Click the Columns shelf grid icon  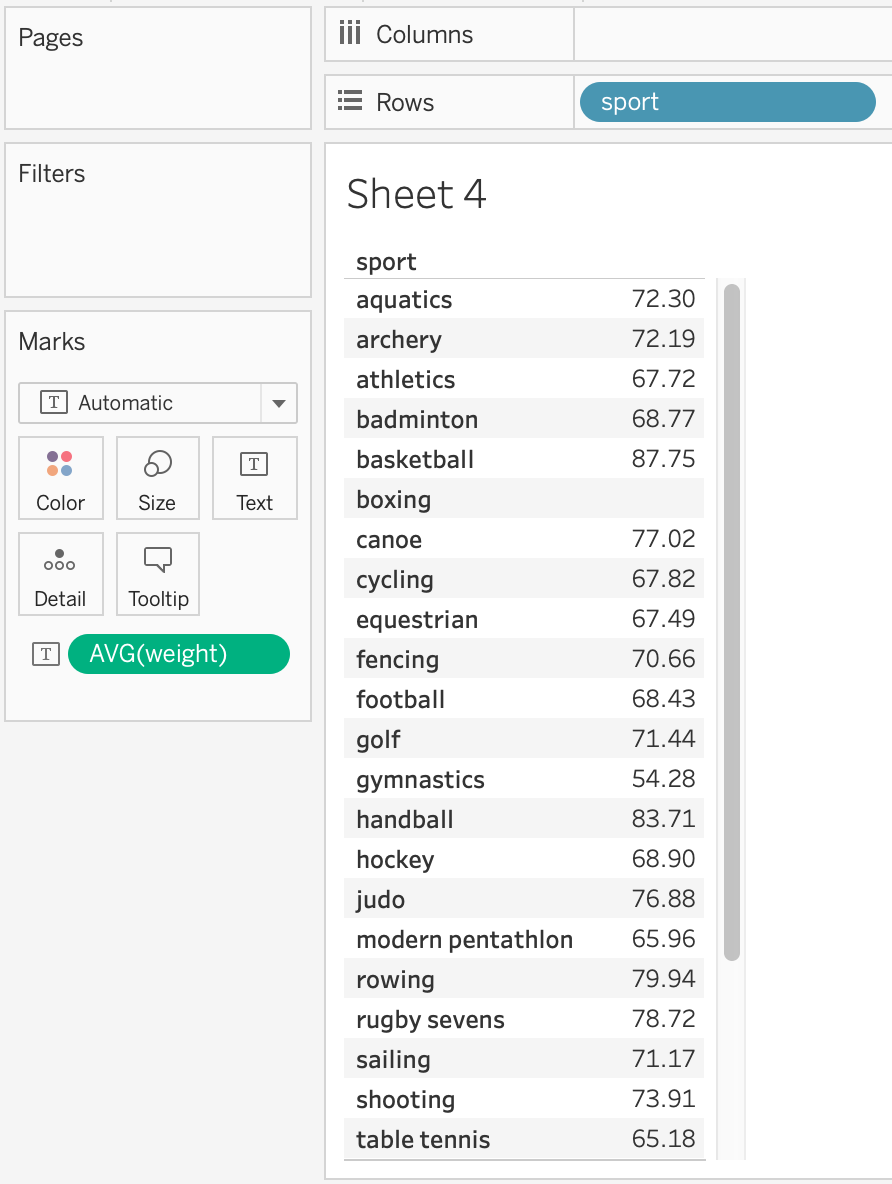pyautogui.click(x=349, y=34)
